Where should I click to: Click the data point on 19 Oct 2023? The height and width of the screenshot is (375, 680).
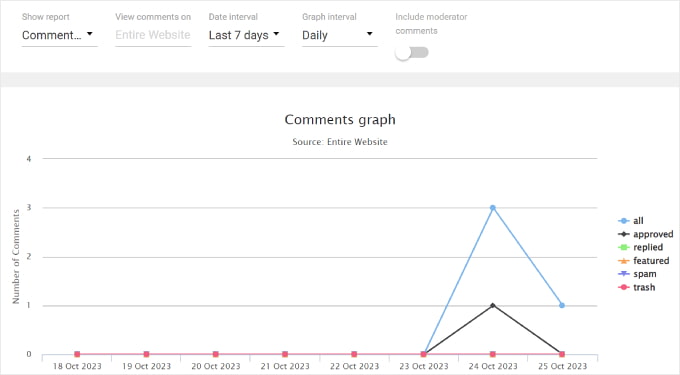(147, 354)
